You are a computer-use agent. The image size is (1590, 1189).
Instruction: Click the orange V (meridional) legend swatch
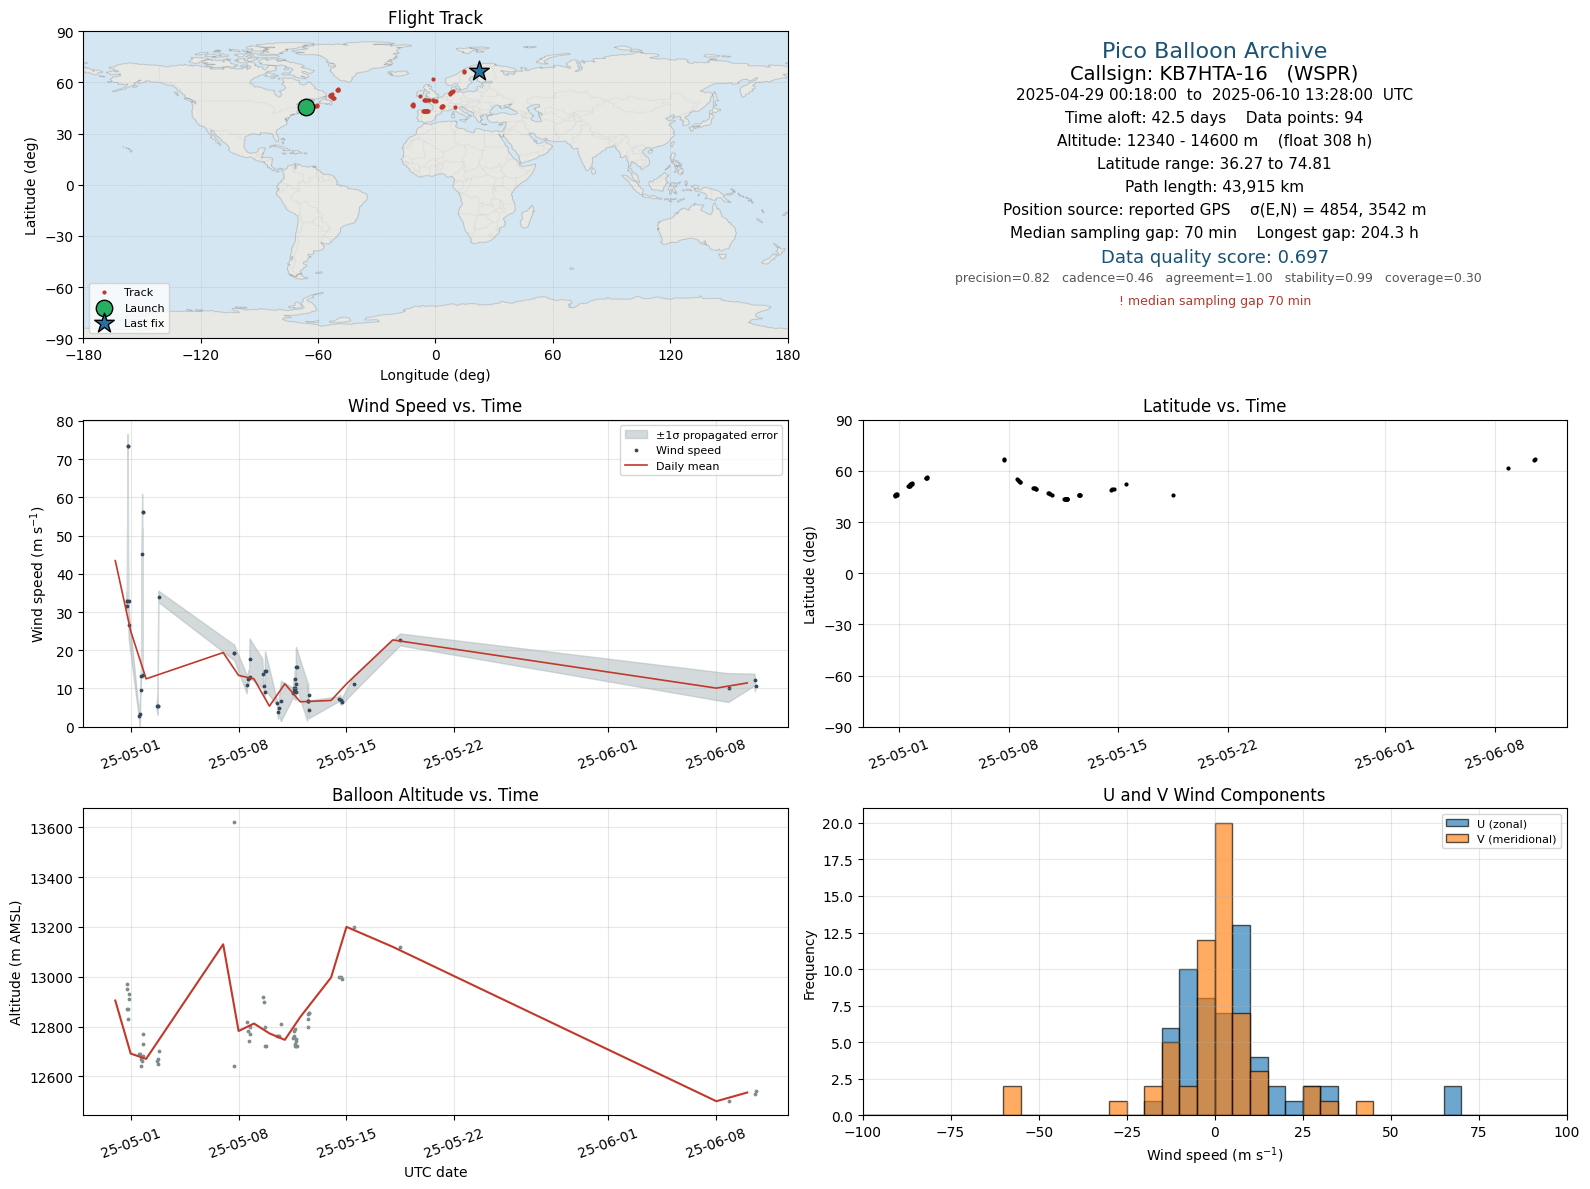tap(1457, 839)
